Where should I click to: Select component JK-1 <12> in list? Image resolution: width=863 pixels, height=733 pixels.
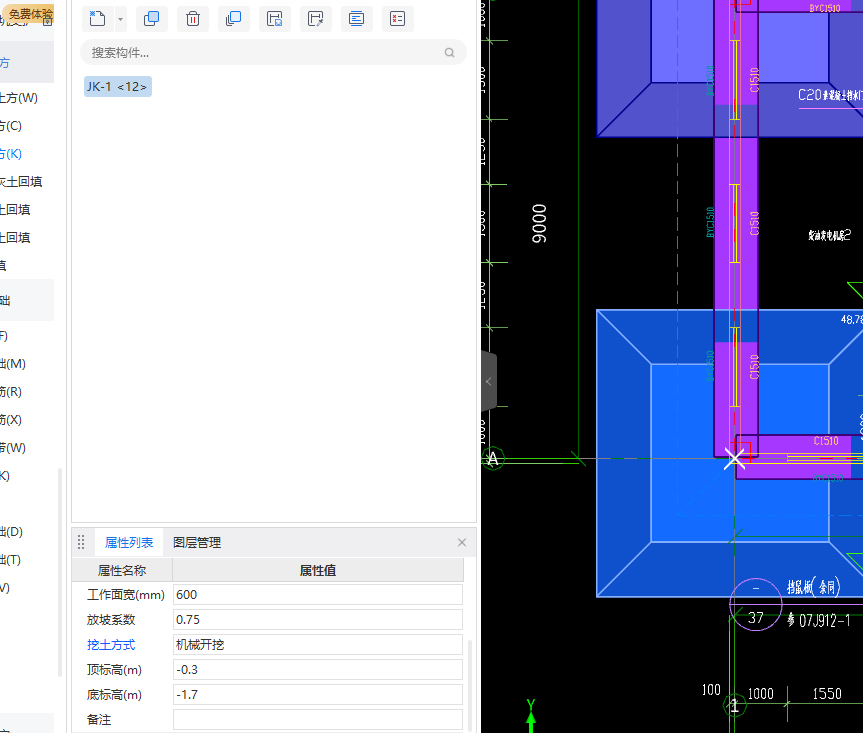[117, 87]
